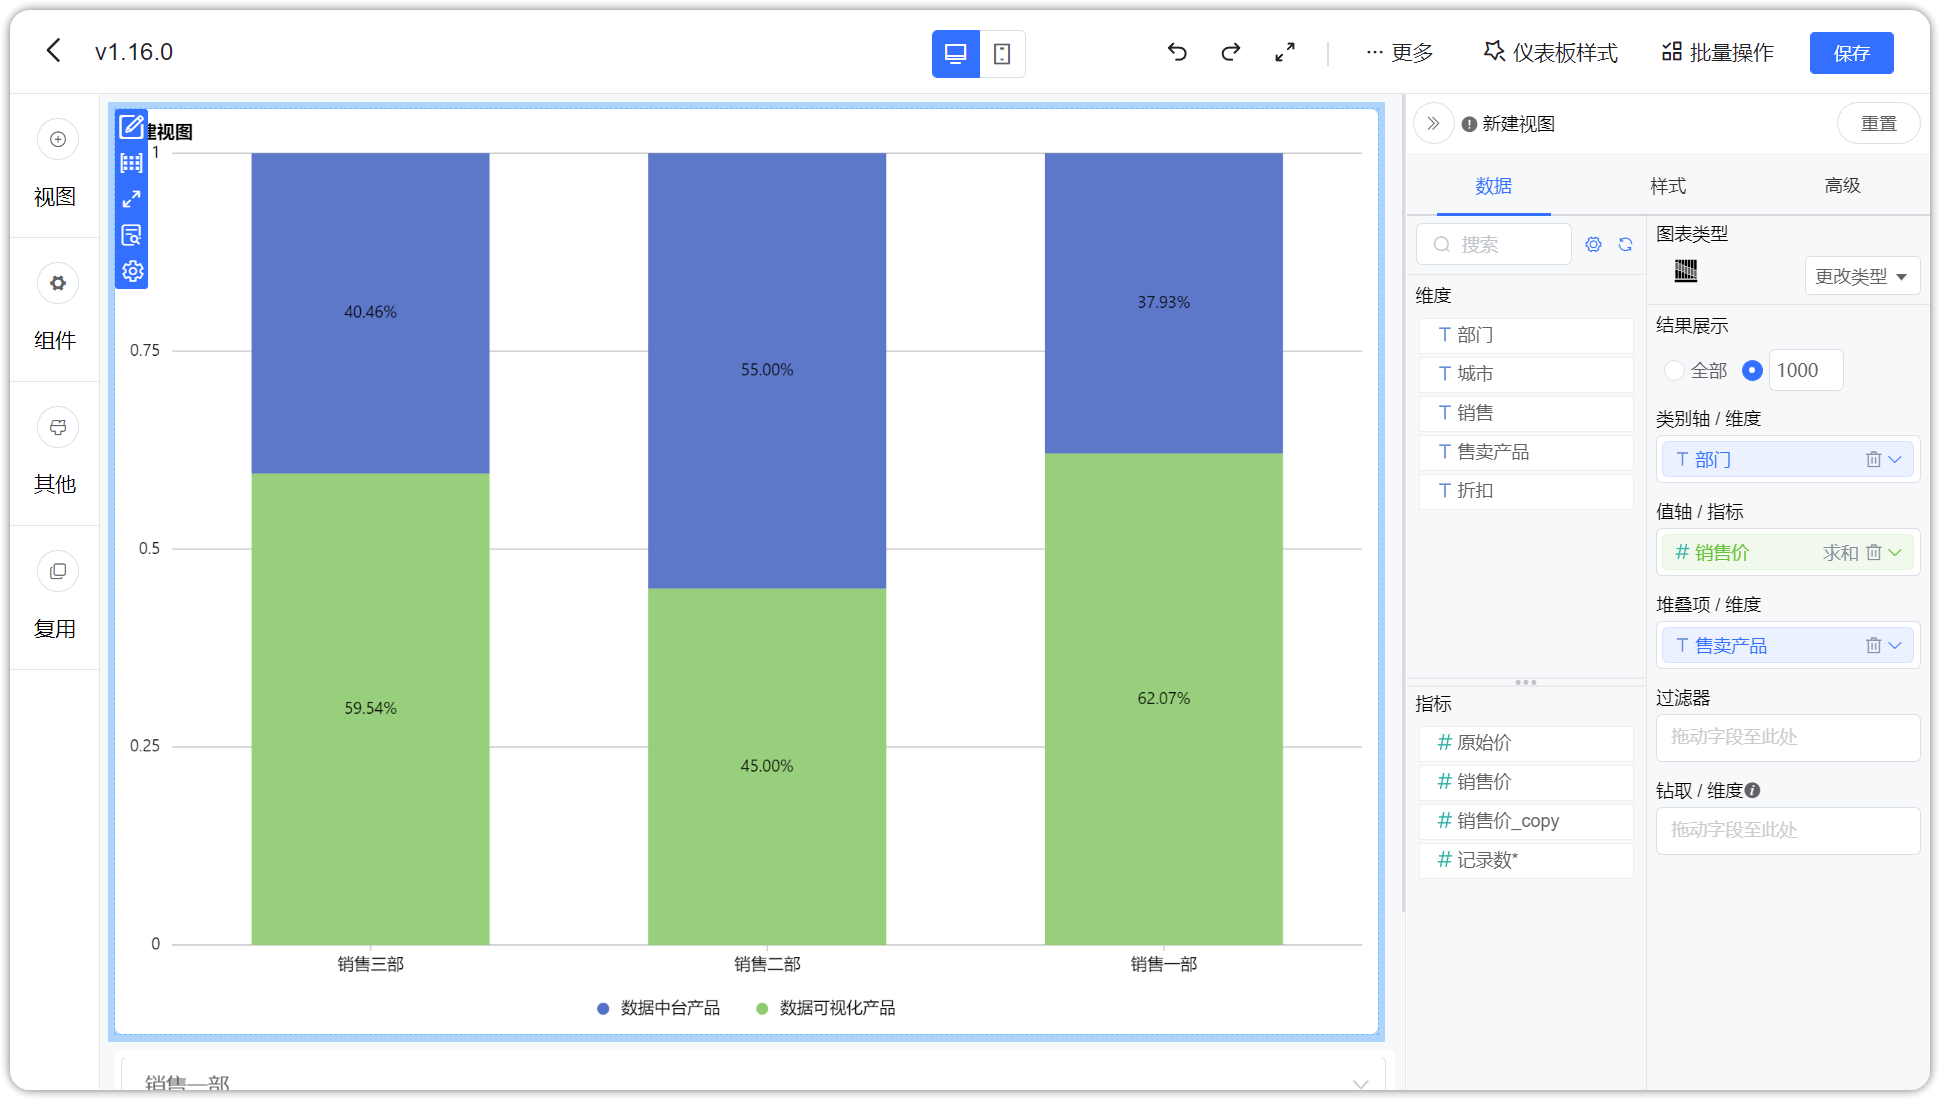
Task: Click green 45.00% segment of 销售二部
Action: pyautogui.click(x=767, y=766)
